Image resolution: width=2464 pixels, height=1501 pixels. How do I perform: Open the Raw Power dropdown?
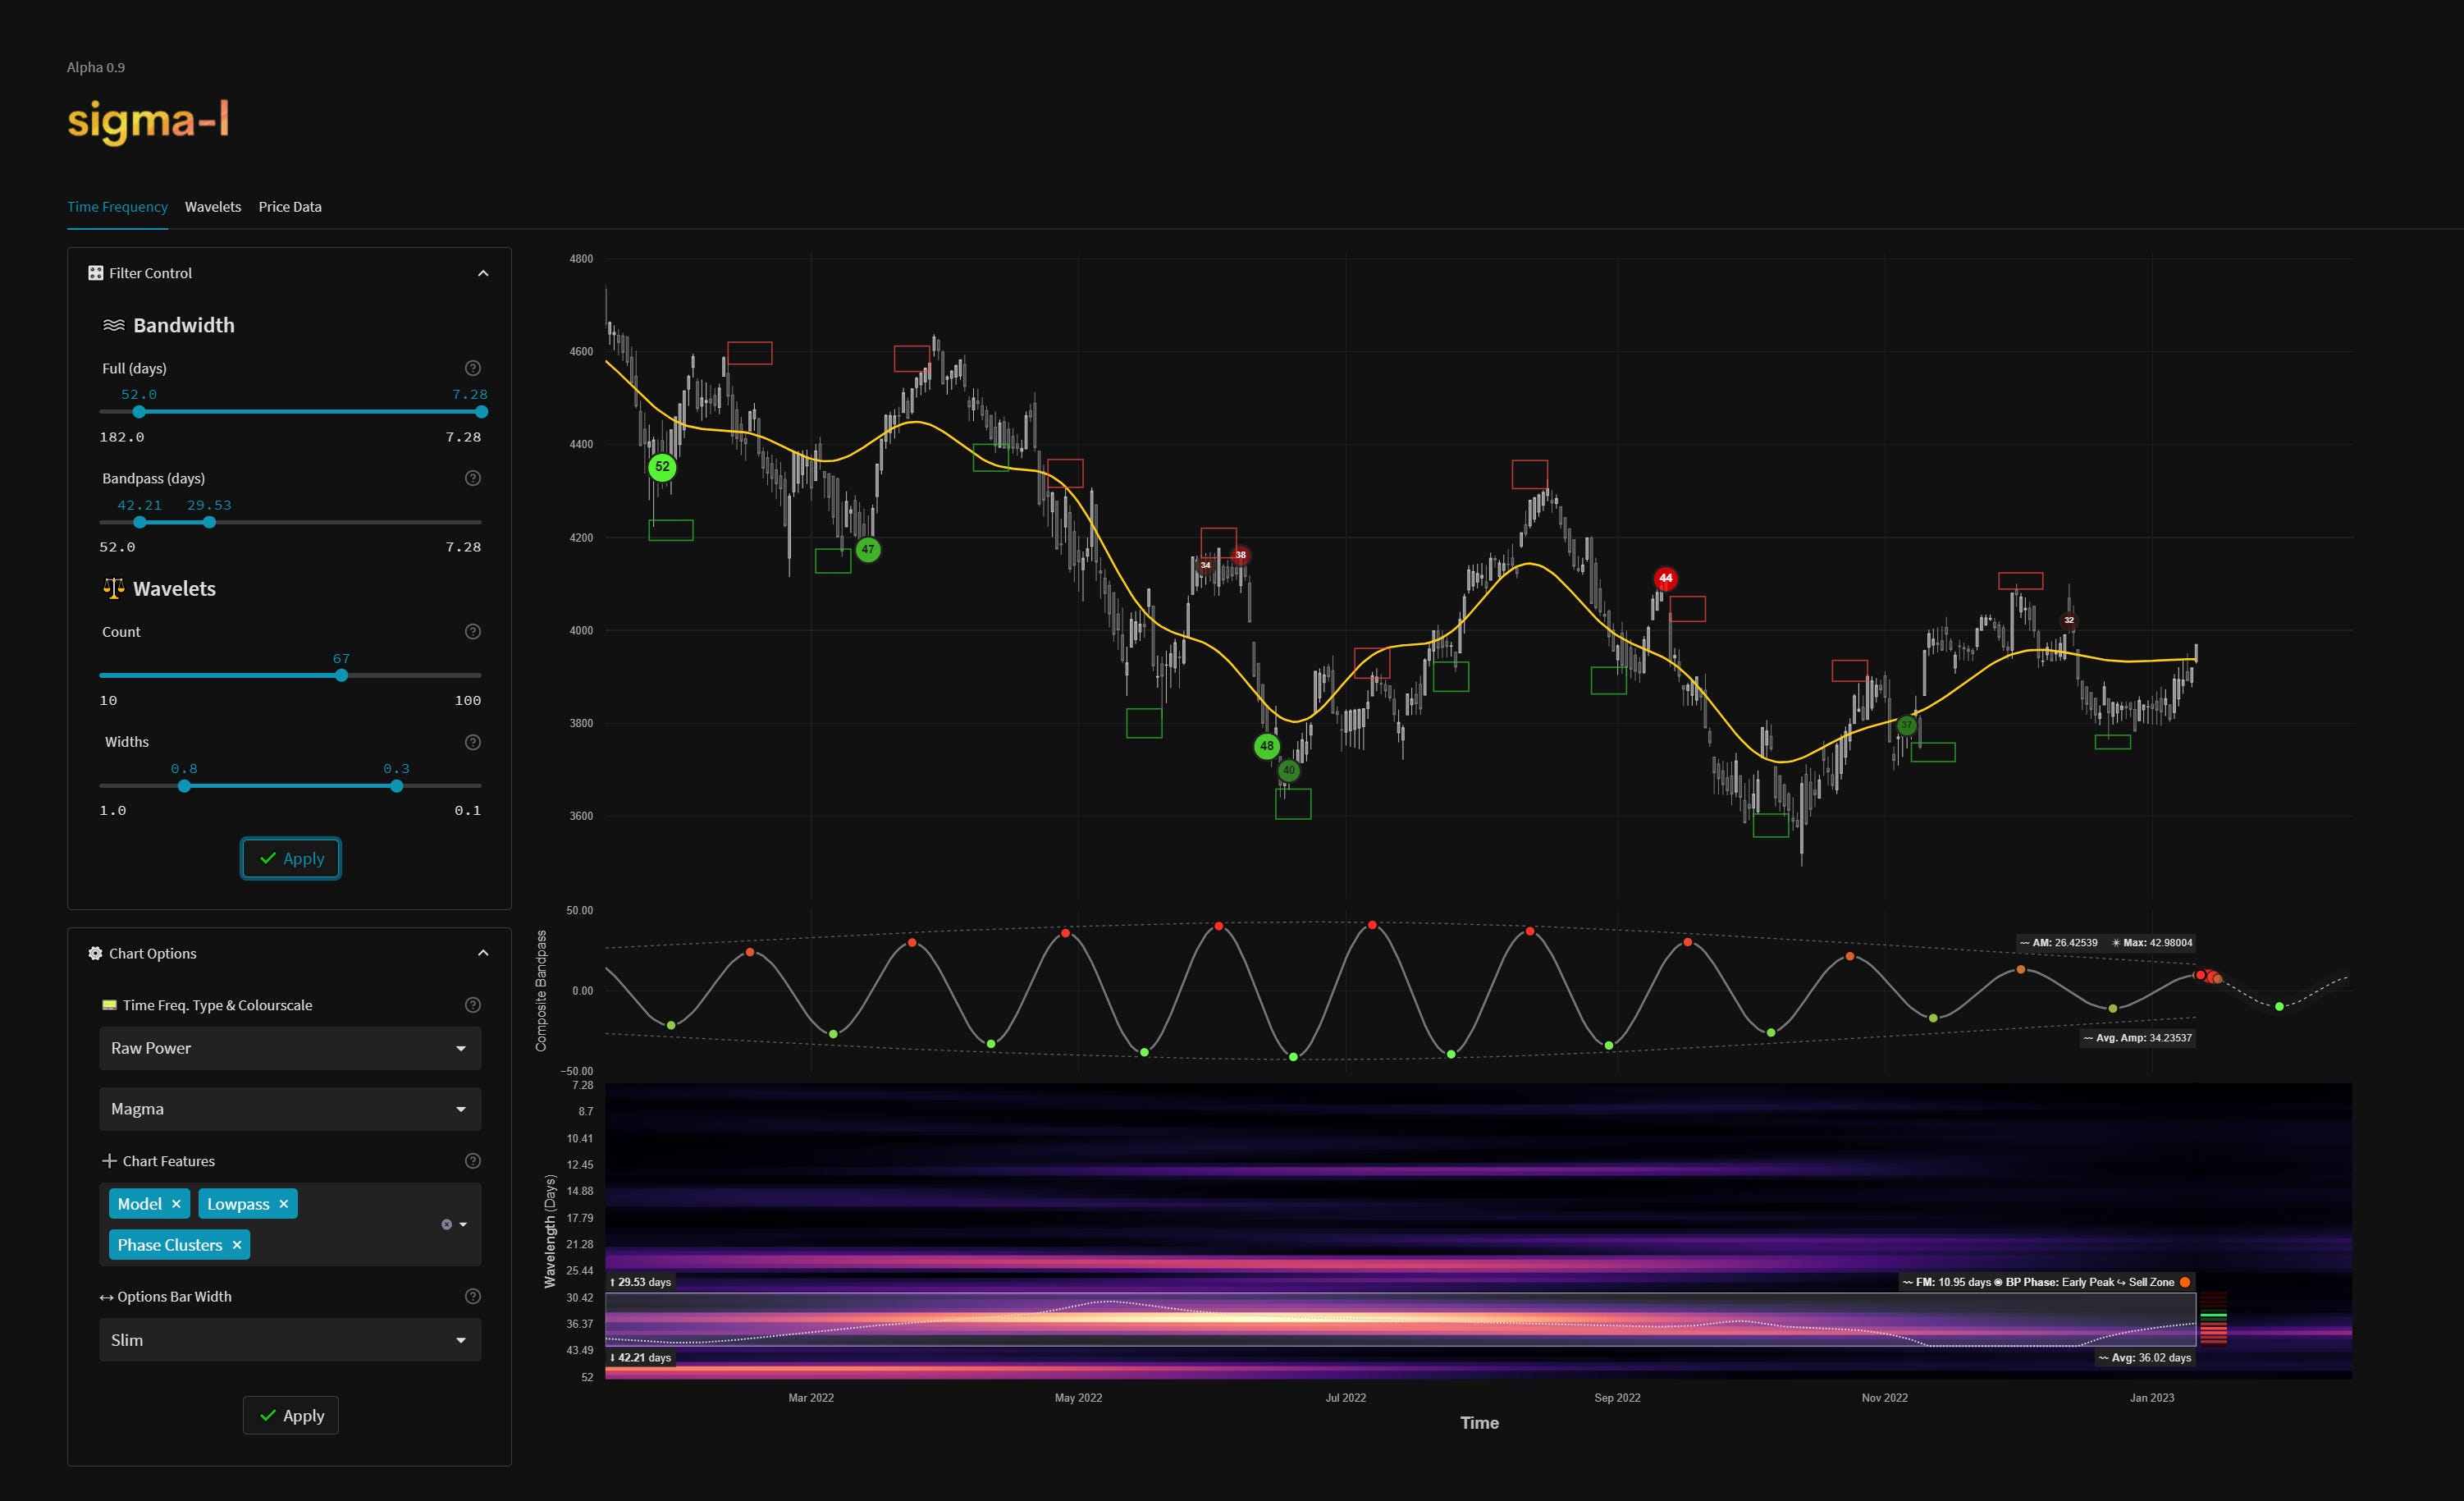(290, 1048)
